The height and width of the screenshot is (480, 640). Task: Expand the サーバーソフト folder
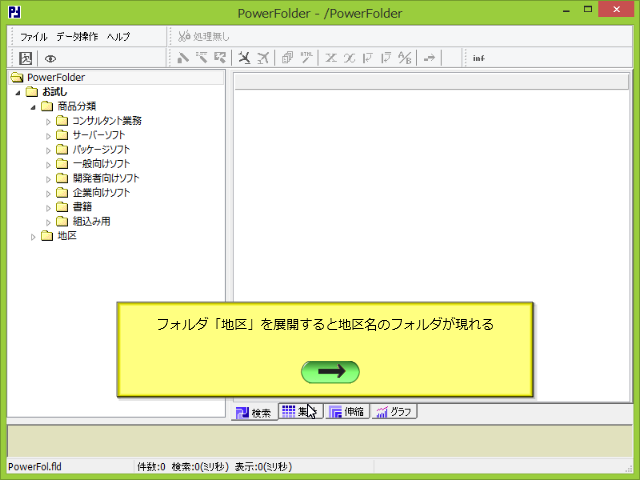(x=48, y=136)
